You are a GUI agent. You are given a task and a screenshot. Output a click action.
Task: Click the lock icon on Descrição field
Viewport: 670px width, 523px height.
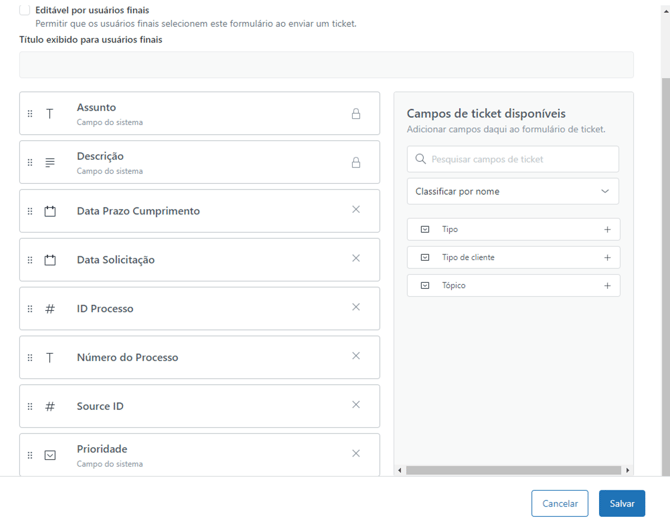tap(356, 162)
